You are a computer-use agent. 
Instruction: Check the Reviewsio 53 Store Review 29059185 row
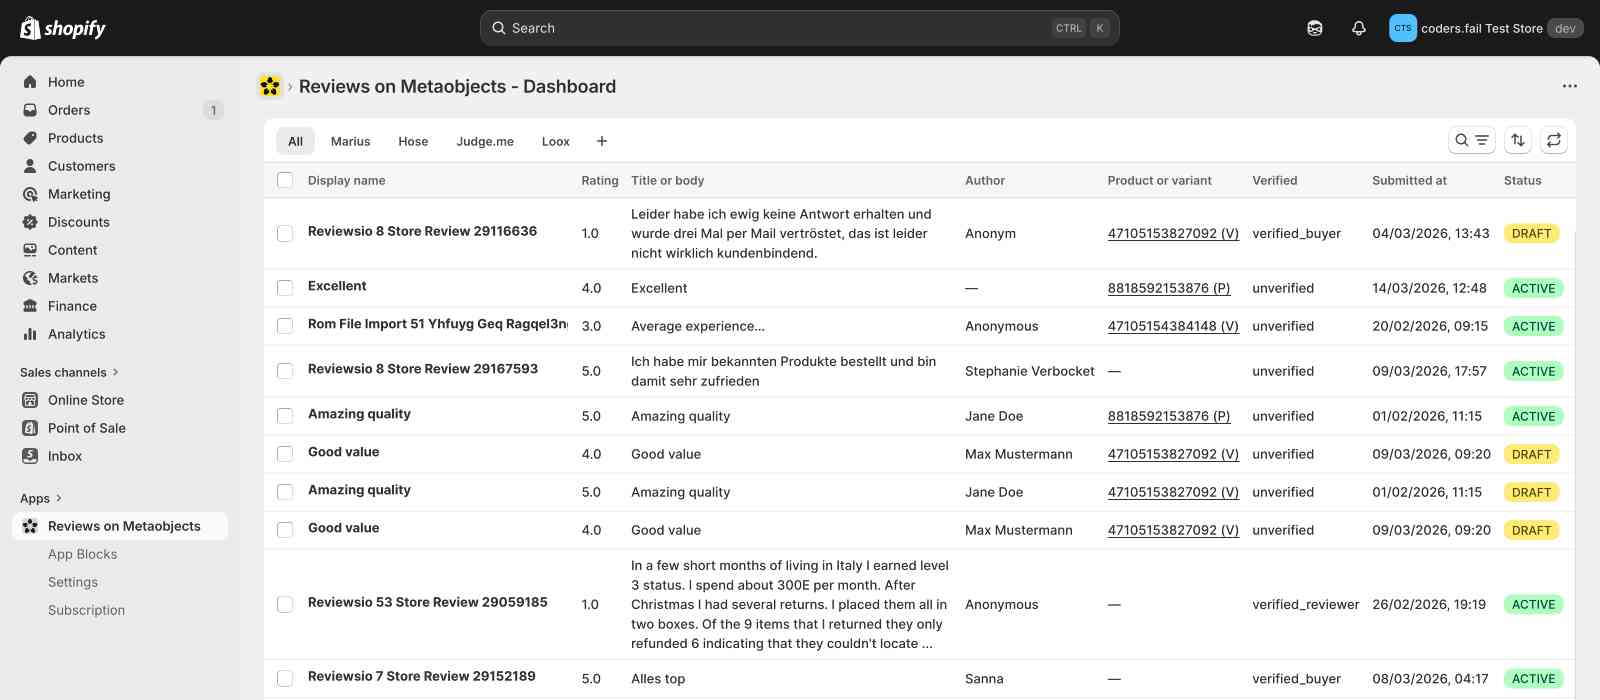[285, 604]
